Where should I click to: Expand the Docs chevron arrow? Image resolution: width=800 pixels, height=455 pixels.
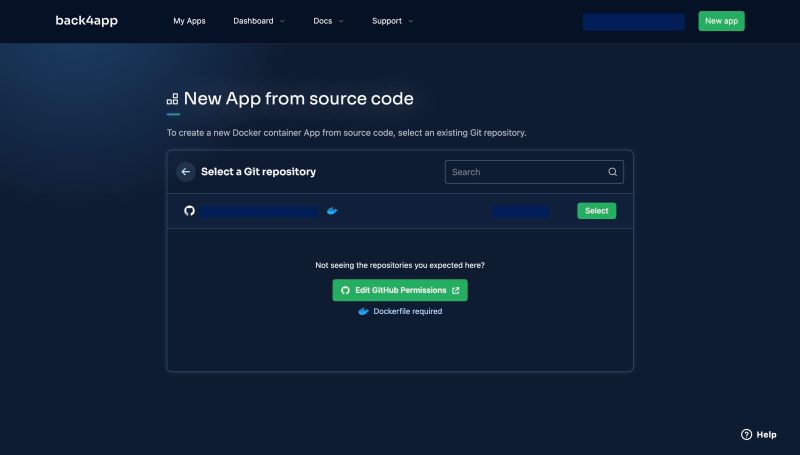(x=341, y=21)
